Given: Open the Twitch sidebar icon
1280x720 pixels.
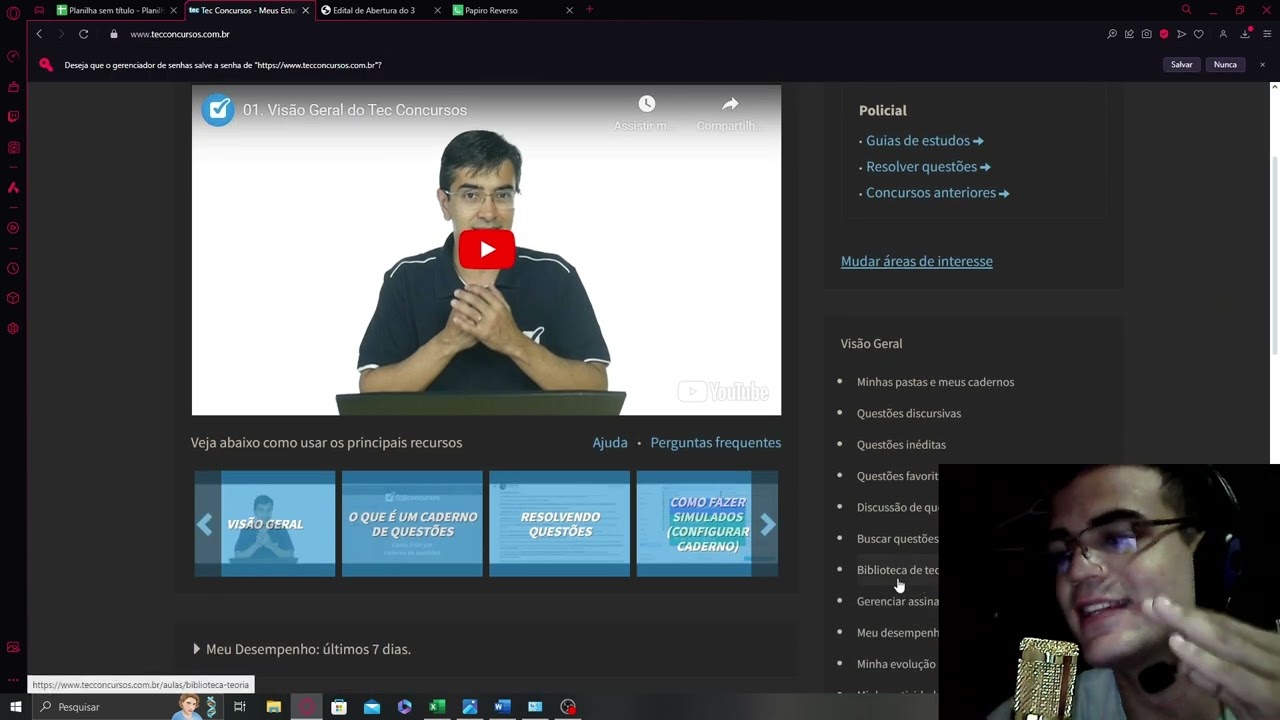Looking at the screenshot, I should click(13, 116).
